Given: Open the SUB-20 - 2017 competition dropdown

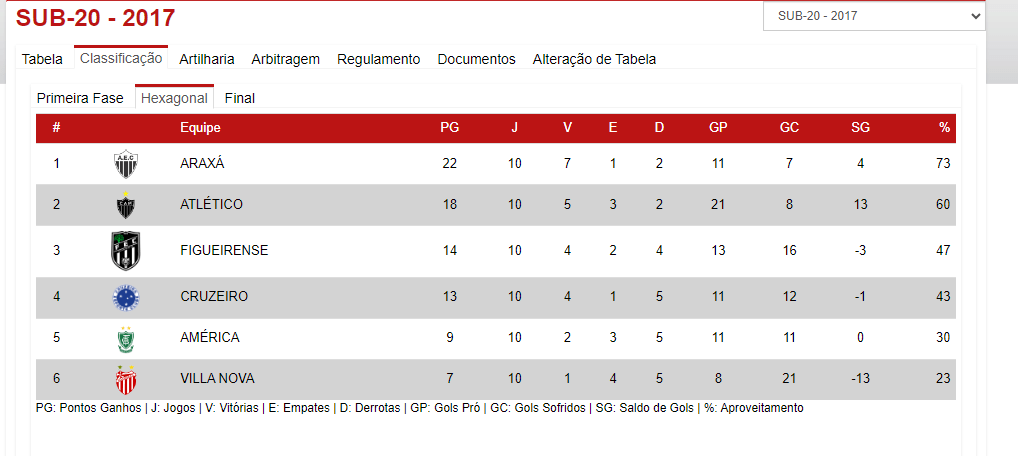Looking at the screenshot, I should pos(874,16).
